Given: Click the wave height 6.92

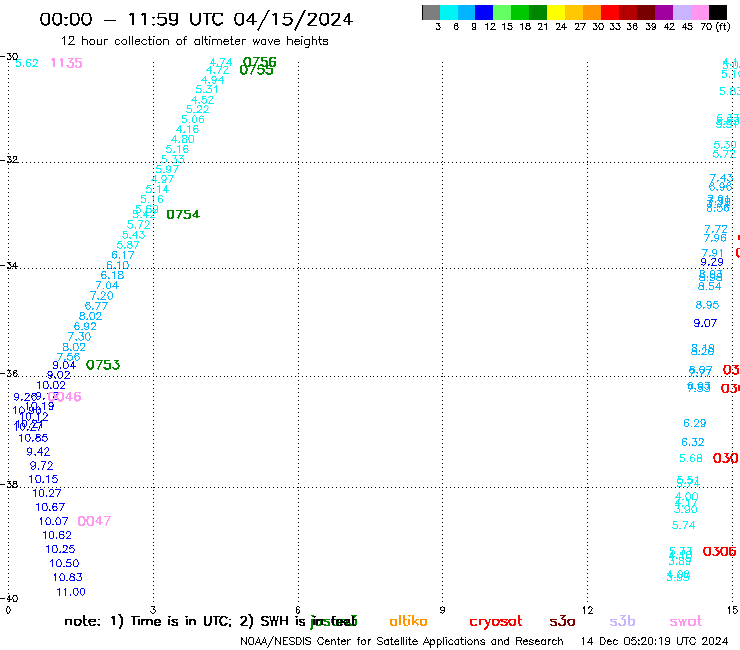Looking at the screenshot, I should pyautogui.click(x=85, y=326).
